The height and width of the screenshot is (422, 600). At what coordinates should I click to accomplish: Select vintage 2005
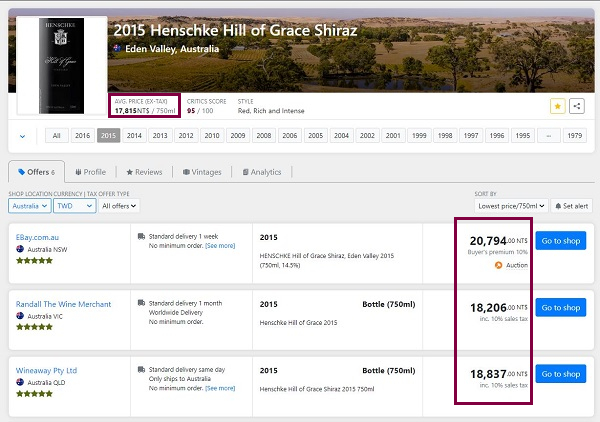(x=316, y=135)
